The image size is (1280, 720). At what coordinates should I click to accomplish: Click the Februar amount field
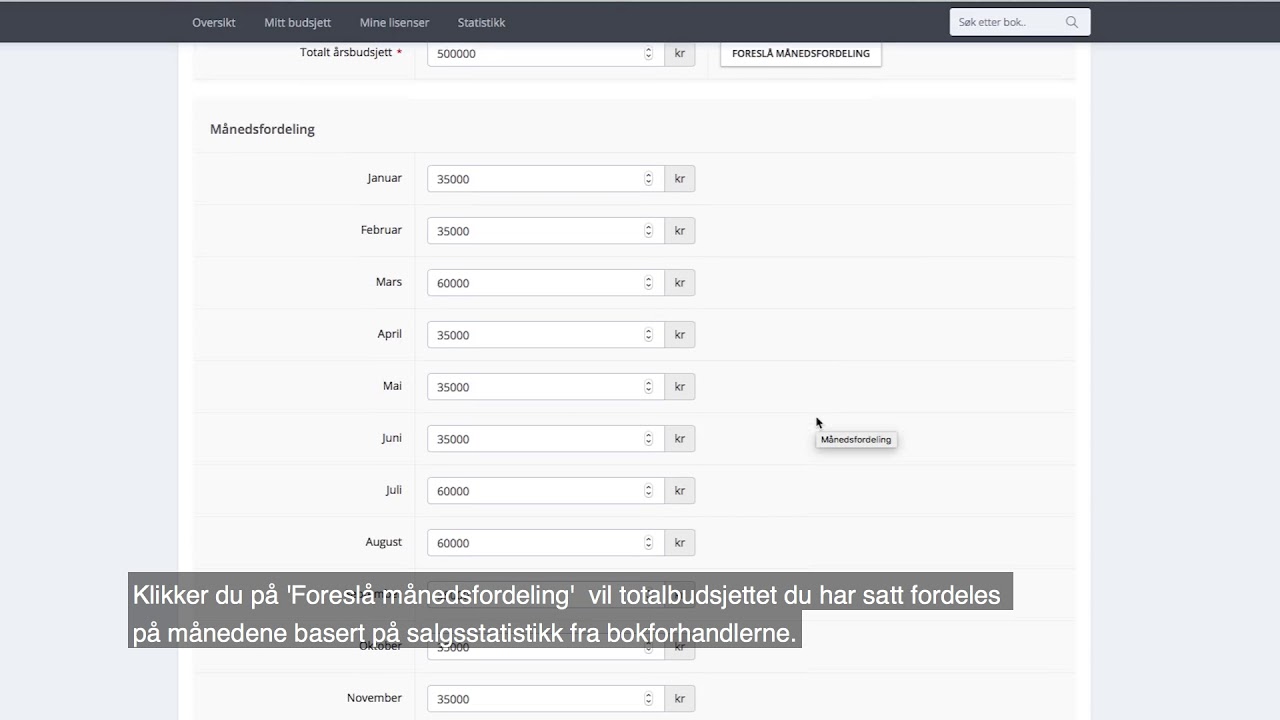546,231
